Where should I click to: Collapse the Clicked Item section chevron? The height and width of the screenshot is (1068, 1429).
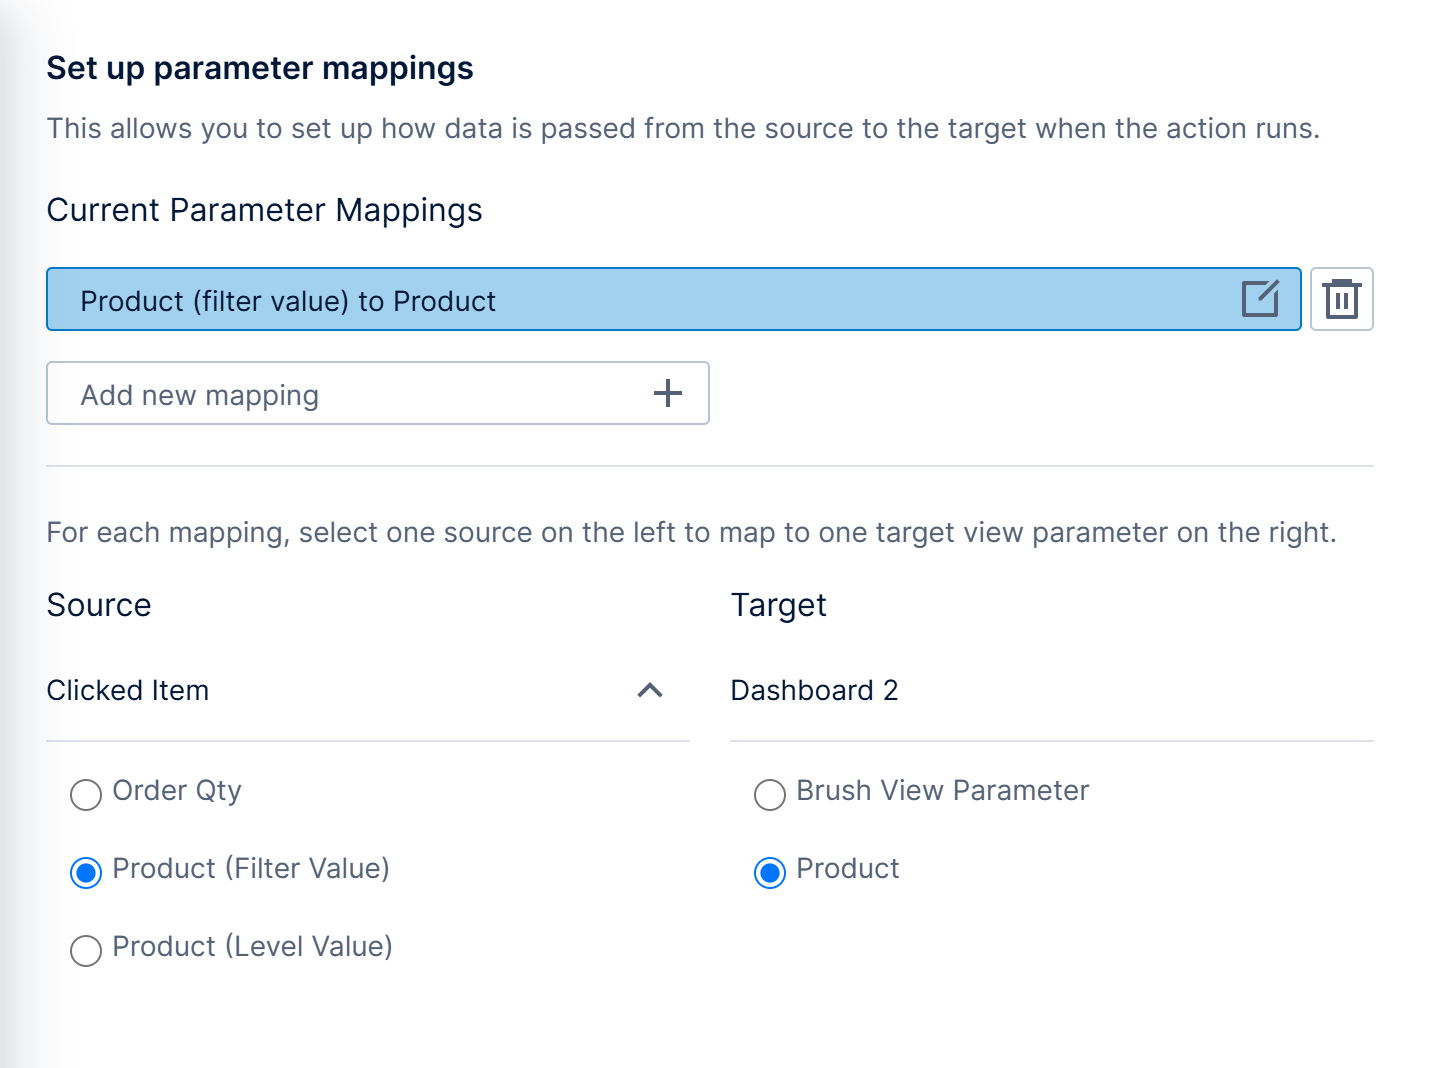(x=650, y=690)
